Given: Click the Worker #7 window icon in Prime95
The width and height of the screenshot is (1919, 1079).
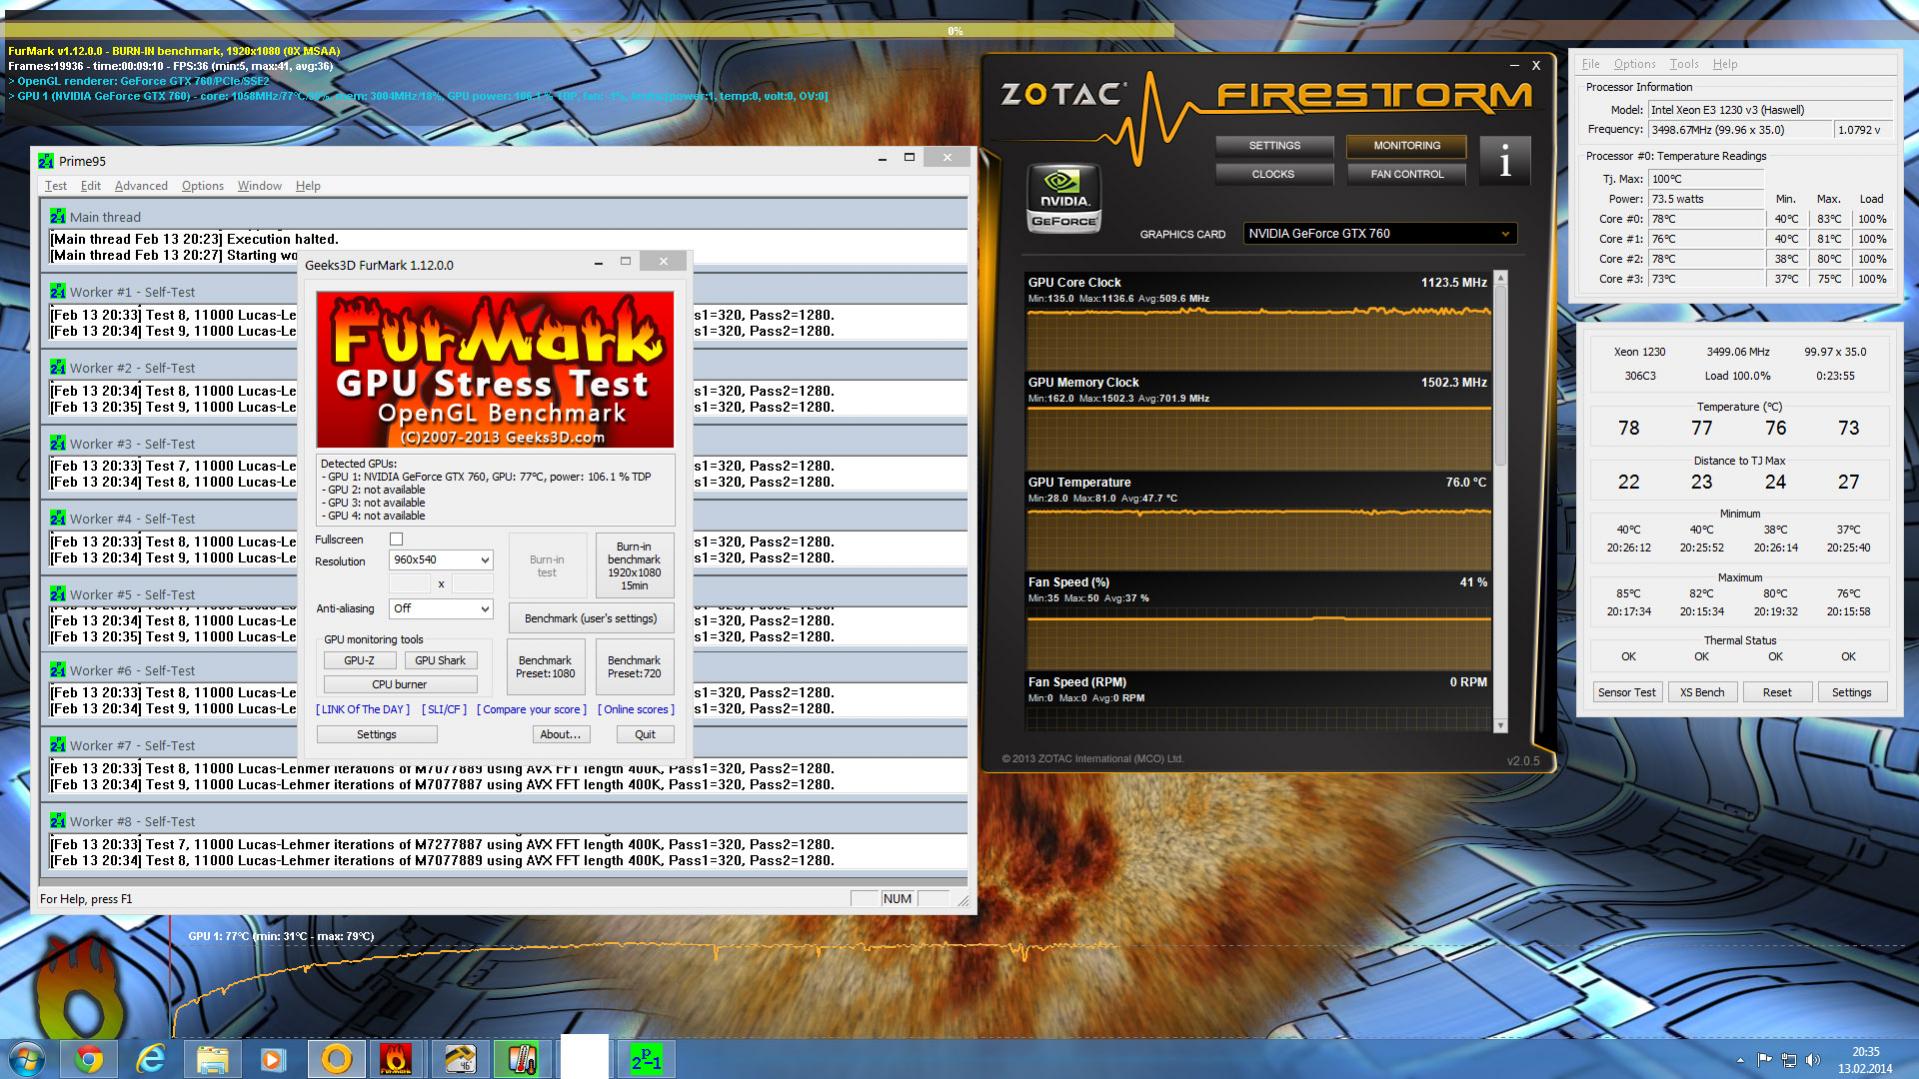Looking at the screenshot, I should click(58, 745).
